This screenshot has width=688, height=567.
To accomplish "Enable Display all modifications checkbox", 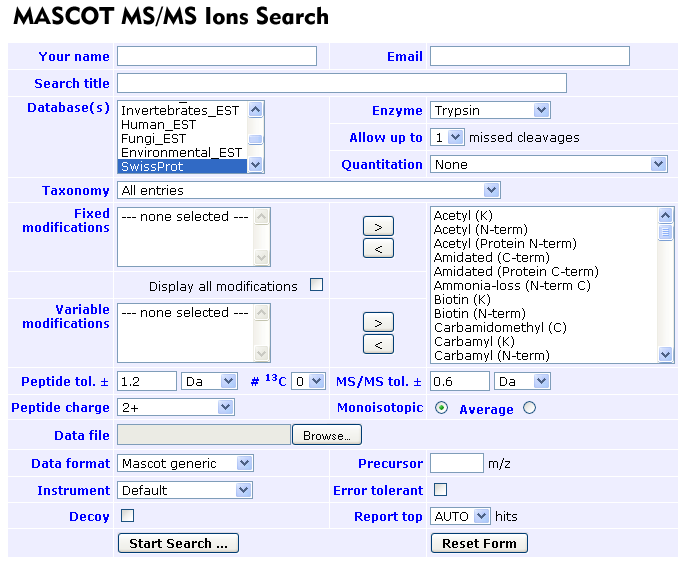I will pyautogui.click(x=316, y=285).
